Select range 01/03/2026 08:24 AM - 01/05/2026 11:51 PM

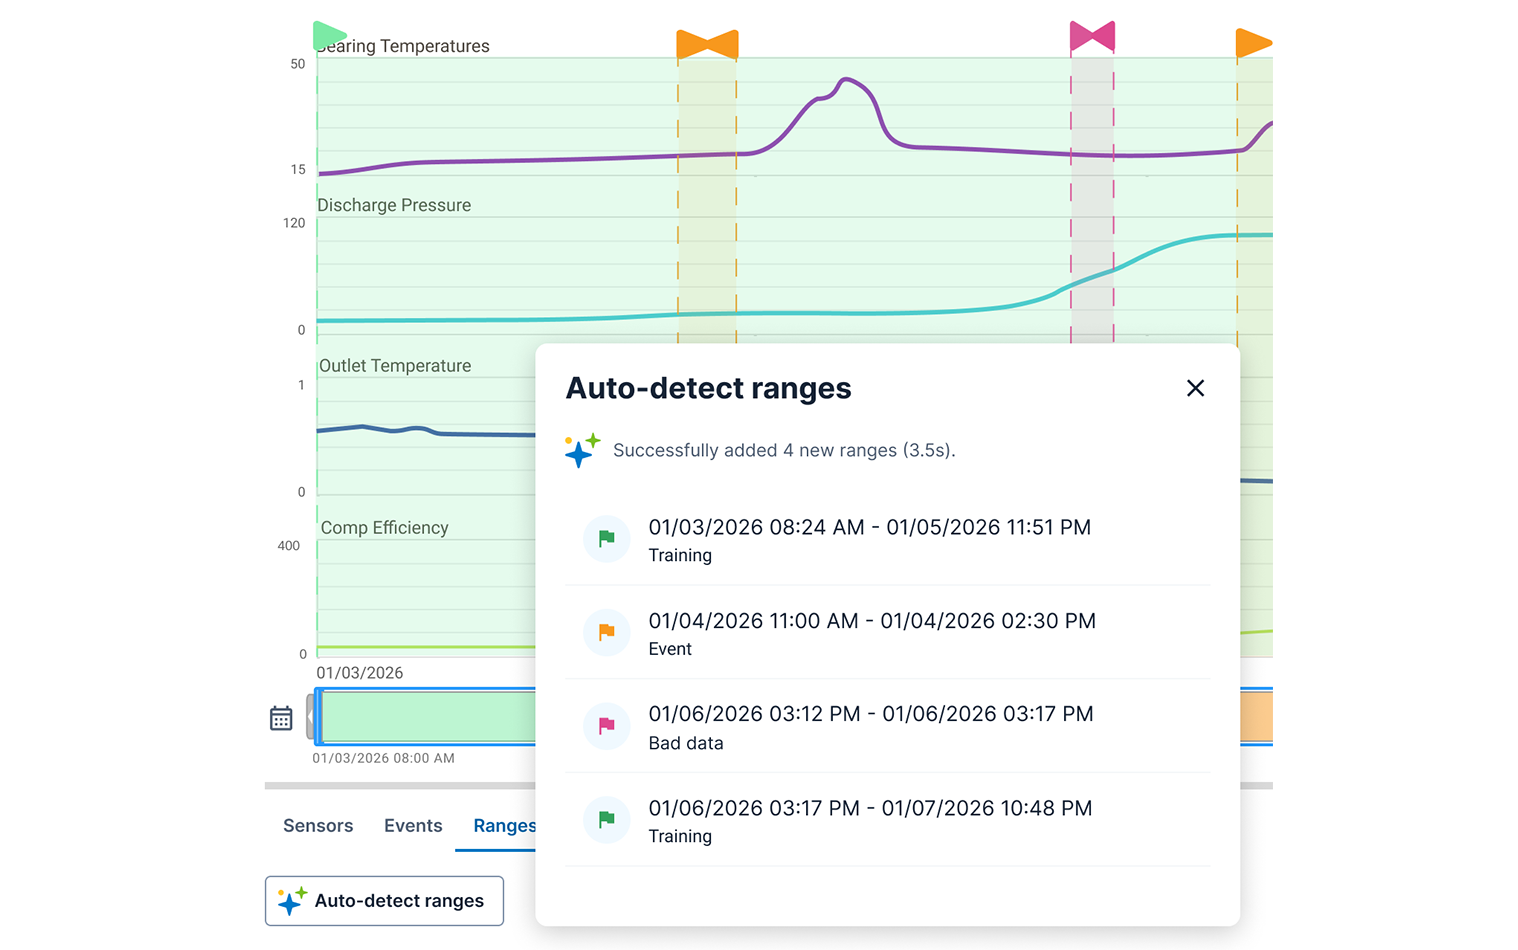coord(888,539)
